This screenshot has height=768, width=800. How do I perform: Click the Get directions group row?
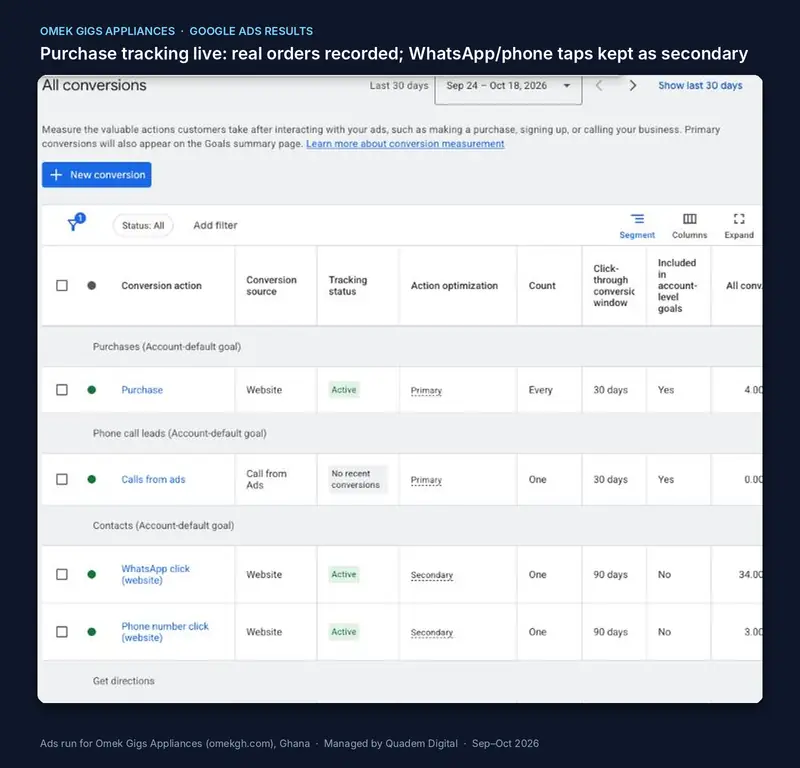click(x=402, y=681)
